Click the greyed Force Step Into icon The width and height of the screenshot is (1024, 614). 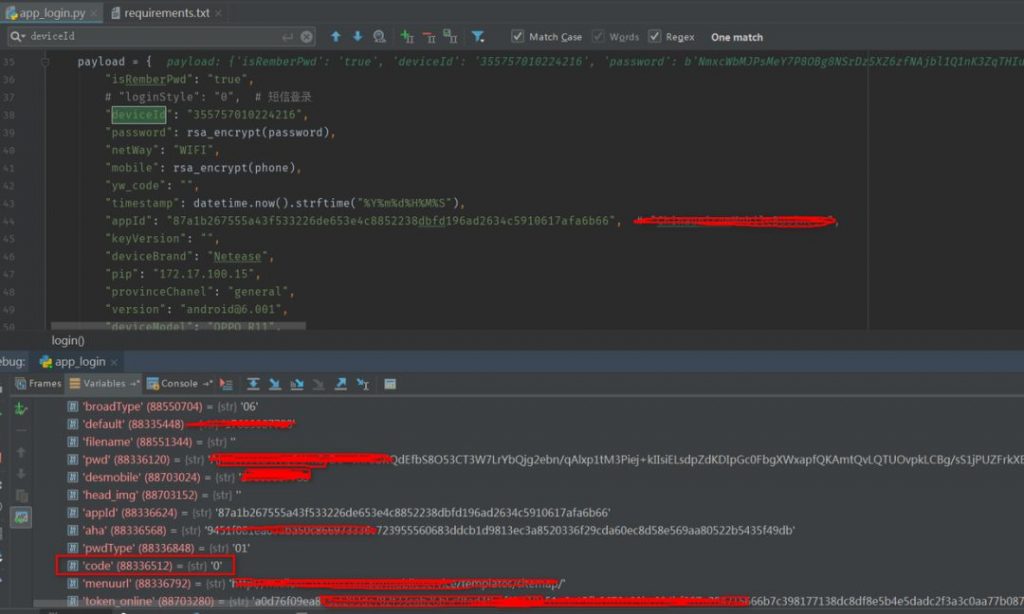[319, 384]
